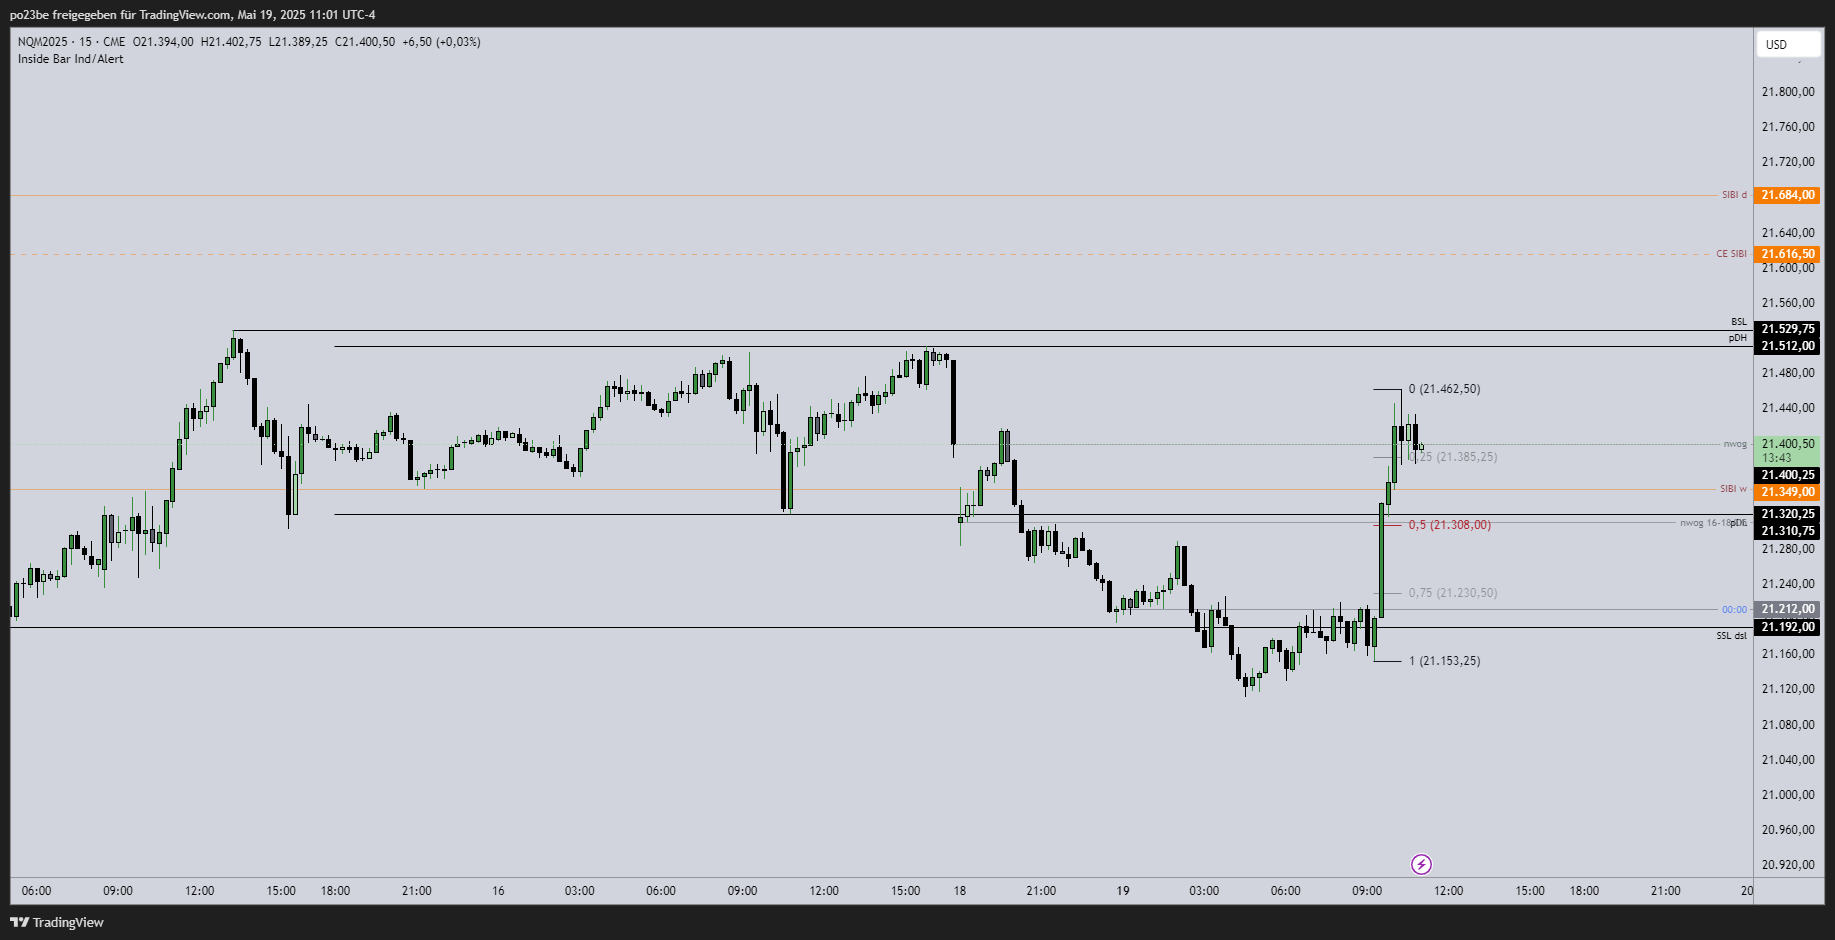Click the gray 00:00 open price label 21.212,00

[x=1787, y=609]
